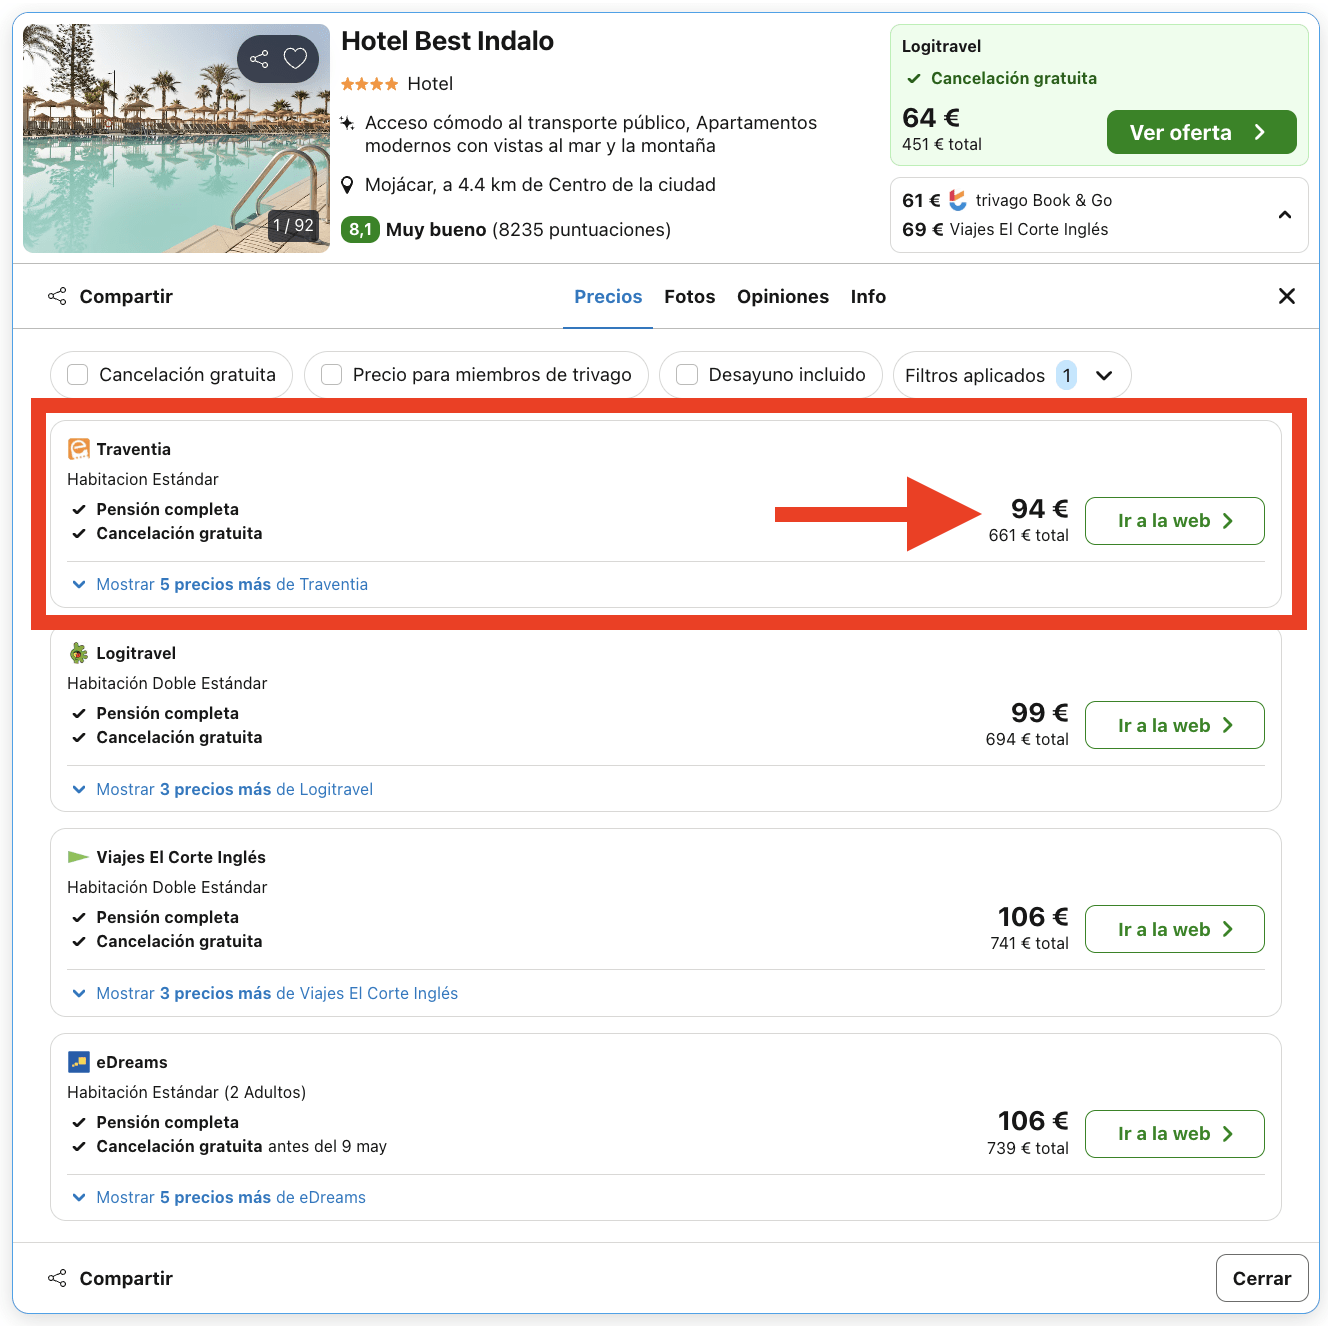Viewport: 1328px width, 1326px height.
Task: Open the Opiniones tab
Action: [x=783, y=296]
